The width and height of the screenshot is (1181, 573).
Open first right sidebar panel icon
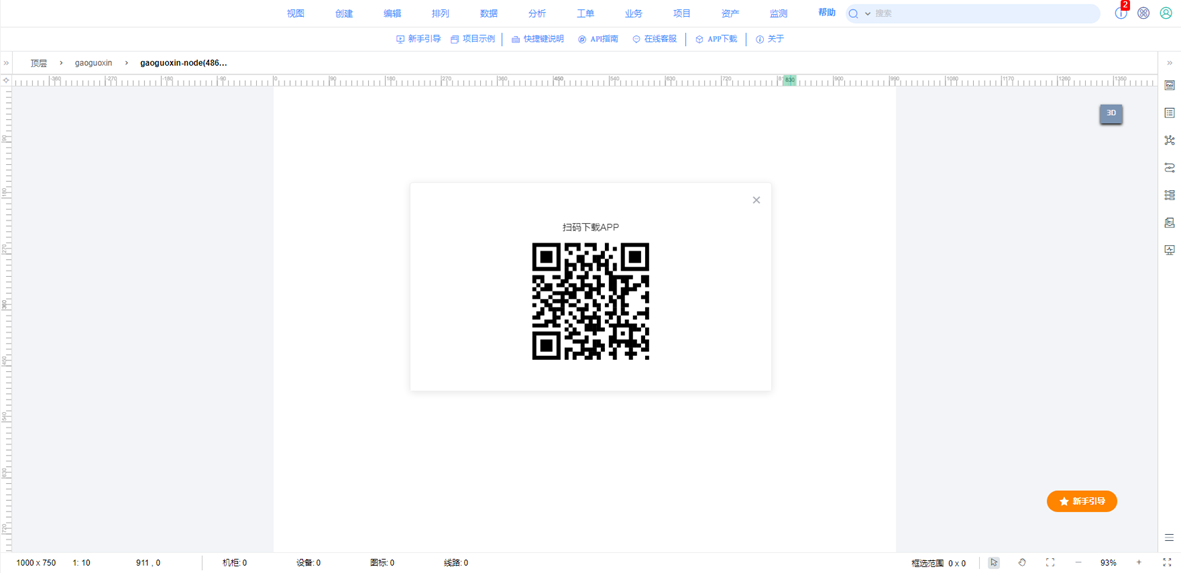(1170, 86)
